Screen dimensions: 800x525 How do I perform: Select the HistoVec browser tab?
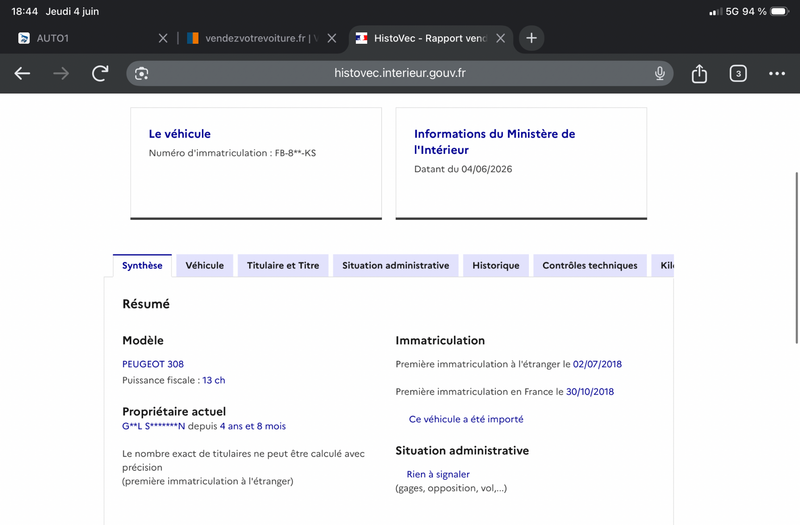coord(431,38)
